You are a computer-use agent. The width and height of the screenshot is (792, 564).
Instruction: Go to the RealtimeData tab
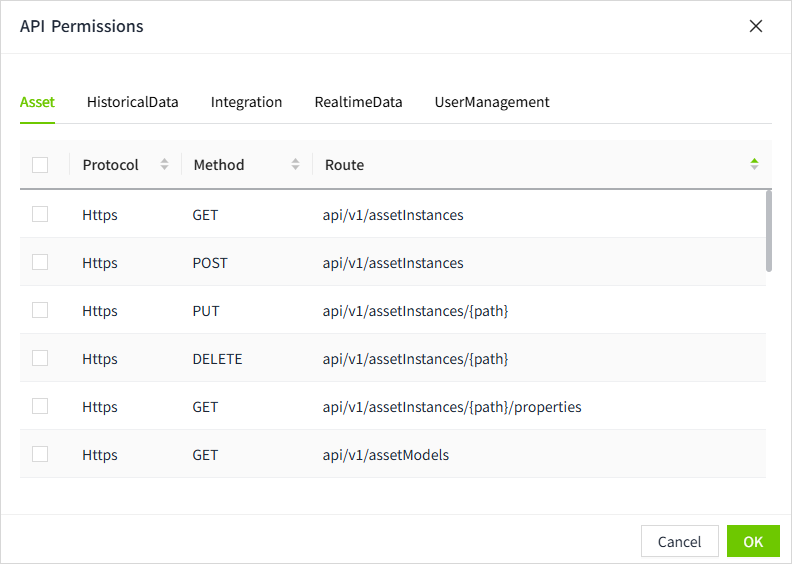point(358,102)
